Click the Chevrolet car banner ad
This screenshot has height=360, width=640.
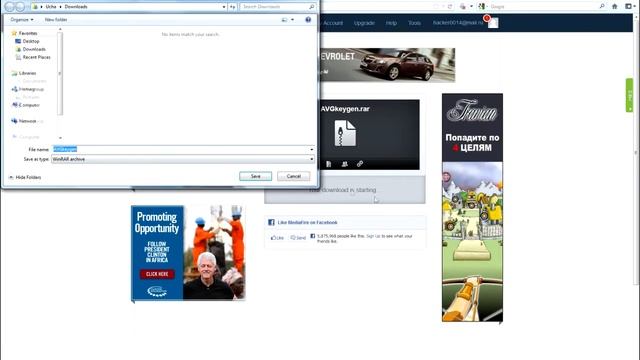click(387, 65)
